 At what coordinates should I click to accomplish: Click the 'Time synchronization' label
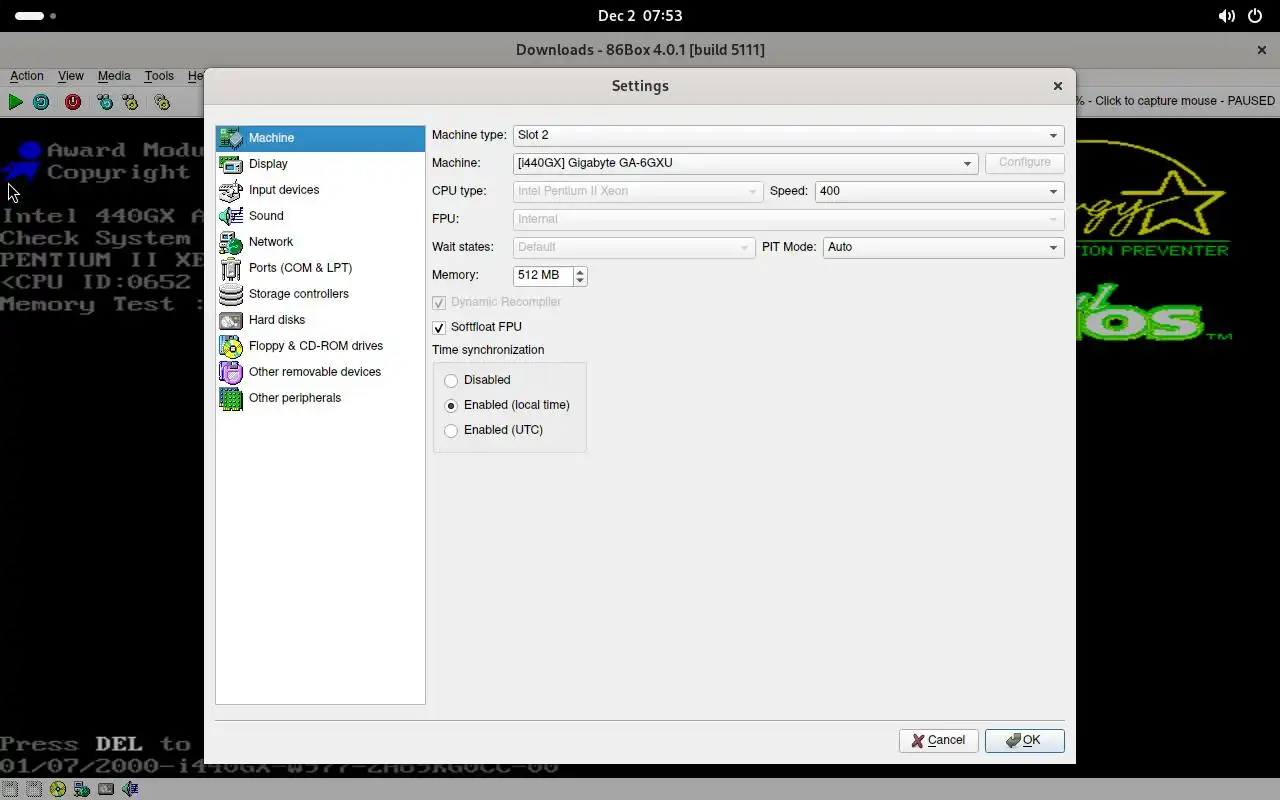click(x=488, y=350)
